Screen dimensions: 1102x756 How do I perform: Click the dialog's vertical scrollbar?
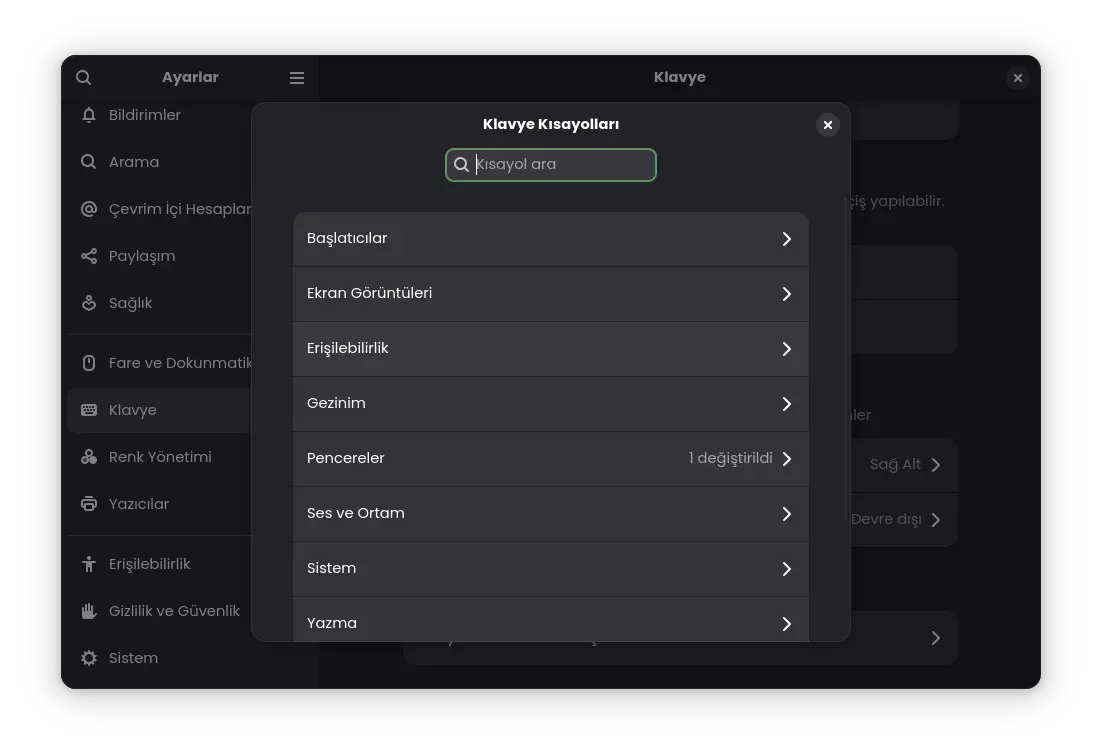(x=845, y=358)
